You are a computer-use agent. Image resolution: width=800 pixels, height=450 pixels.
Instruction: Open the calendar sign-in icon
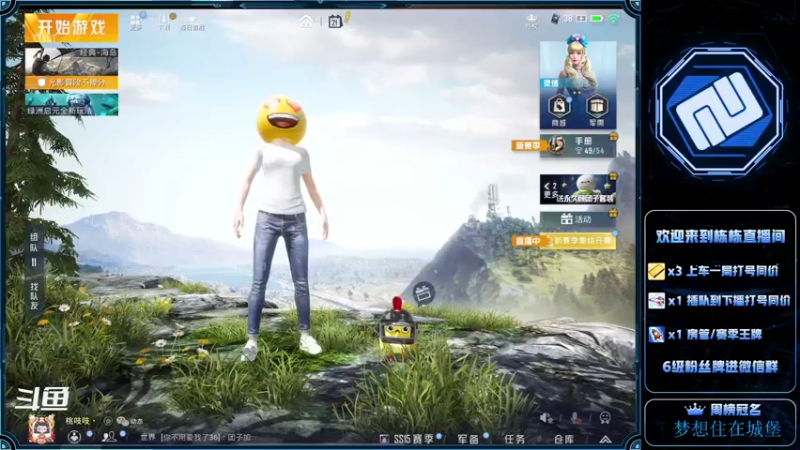click(335, 21)
